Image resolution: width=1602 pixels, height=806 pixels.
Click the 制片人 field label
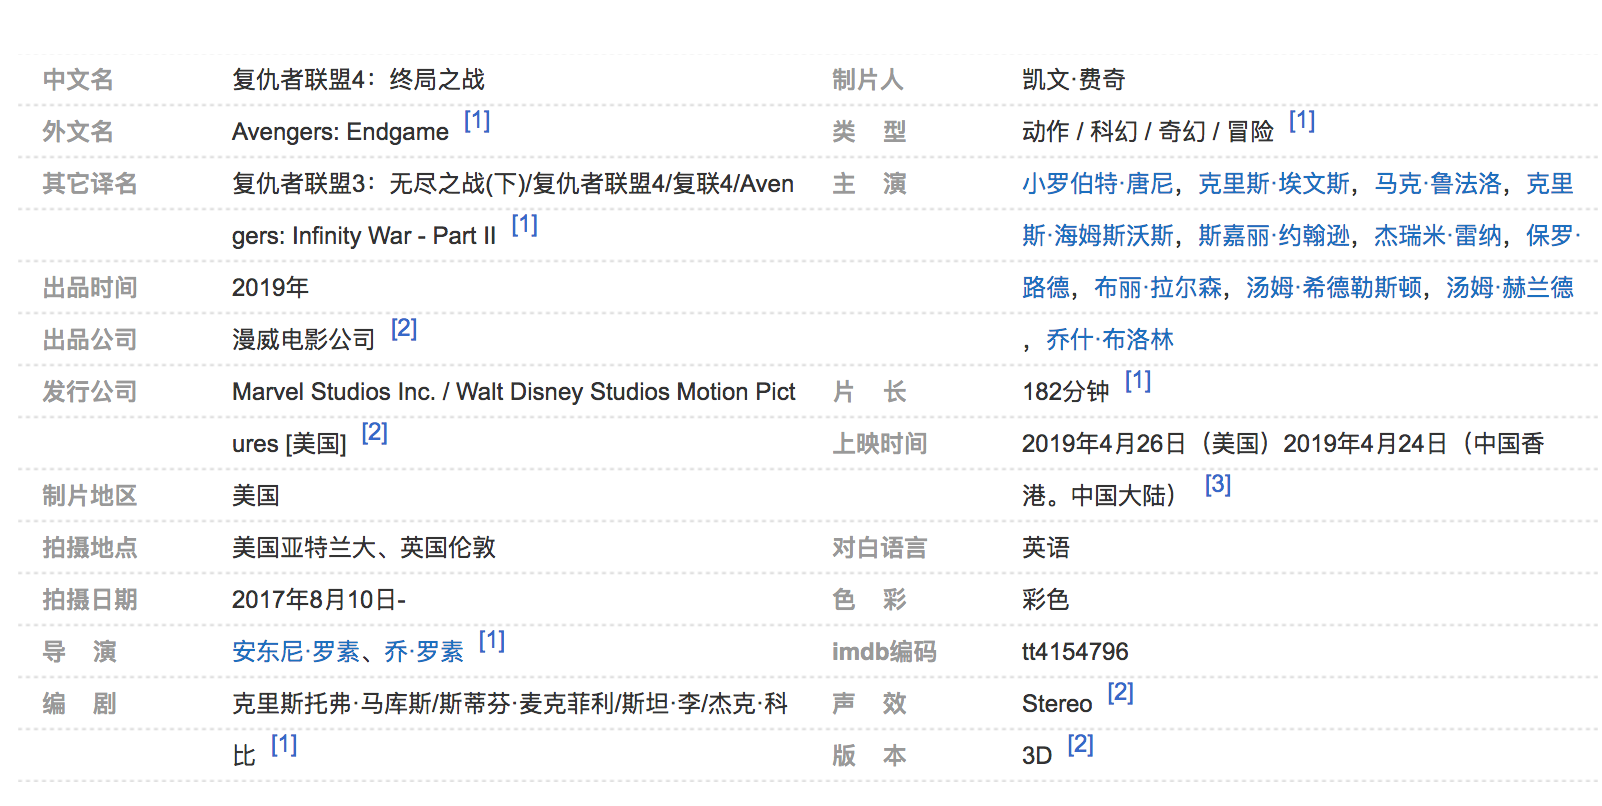click(868, 80)
